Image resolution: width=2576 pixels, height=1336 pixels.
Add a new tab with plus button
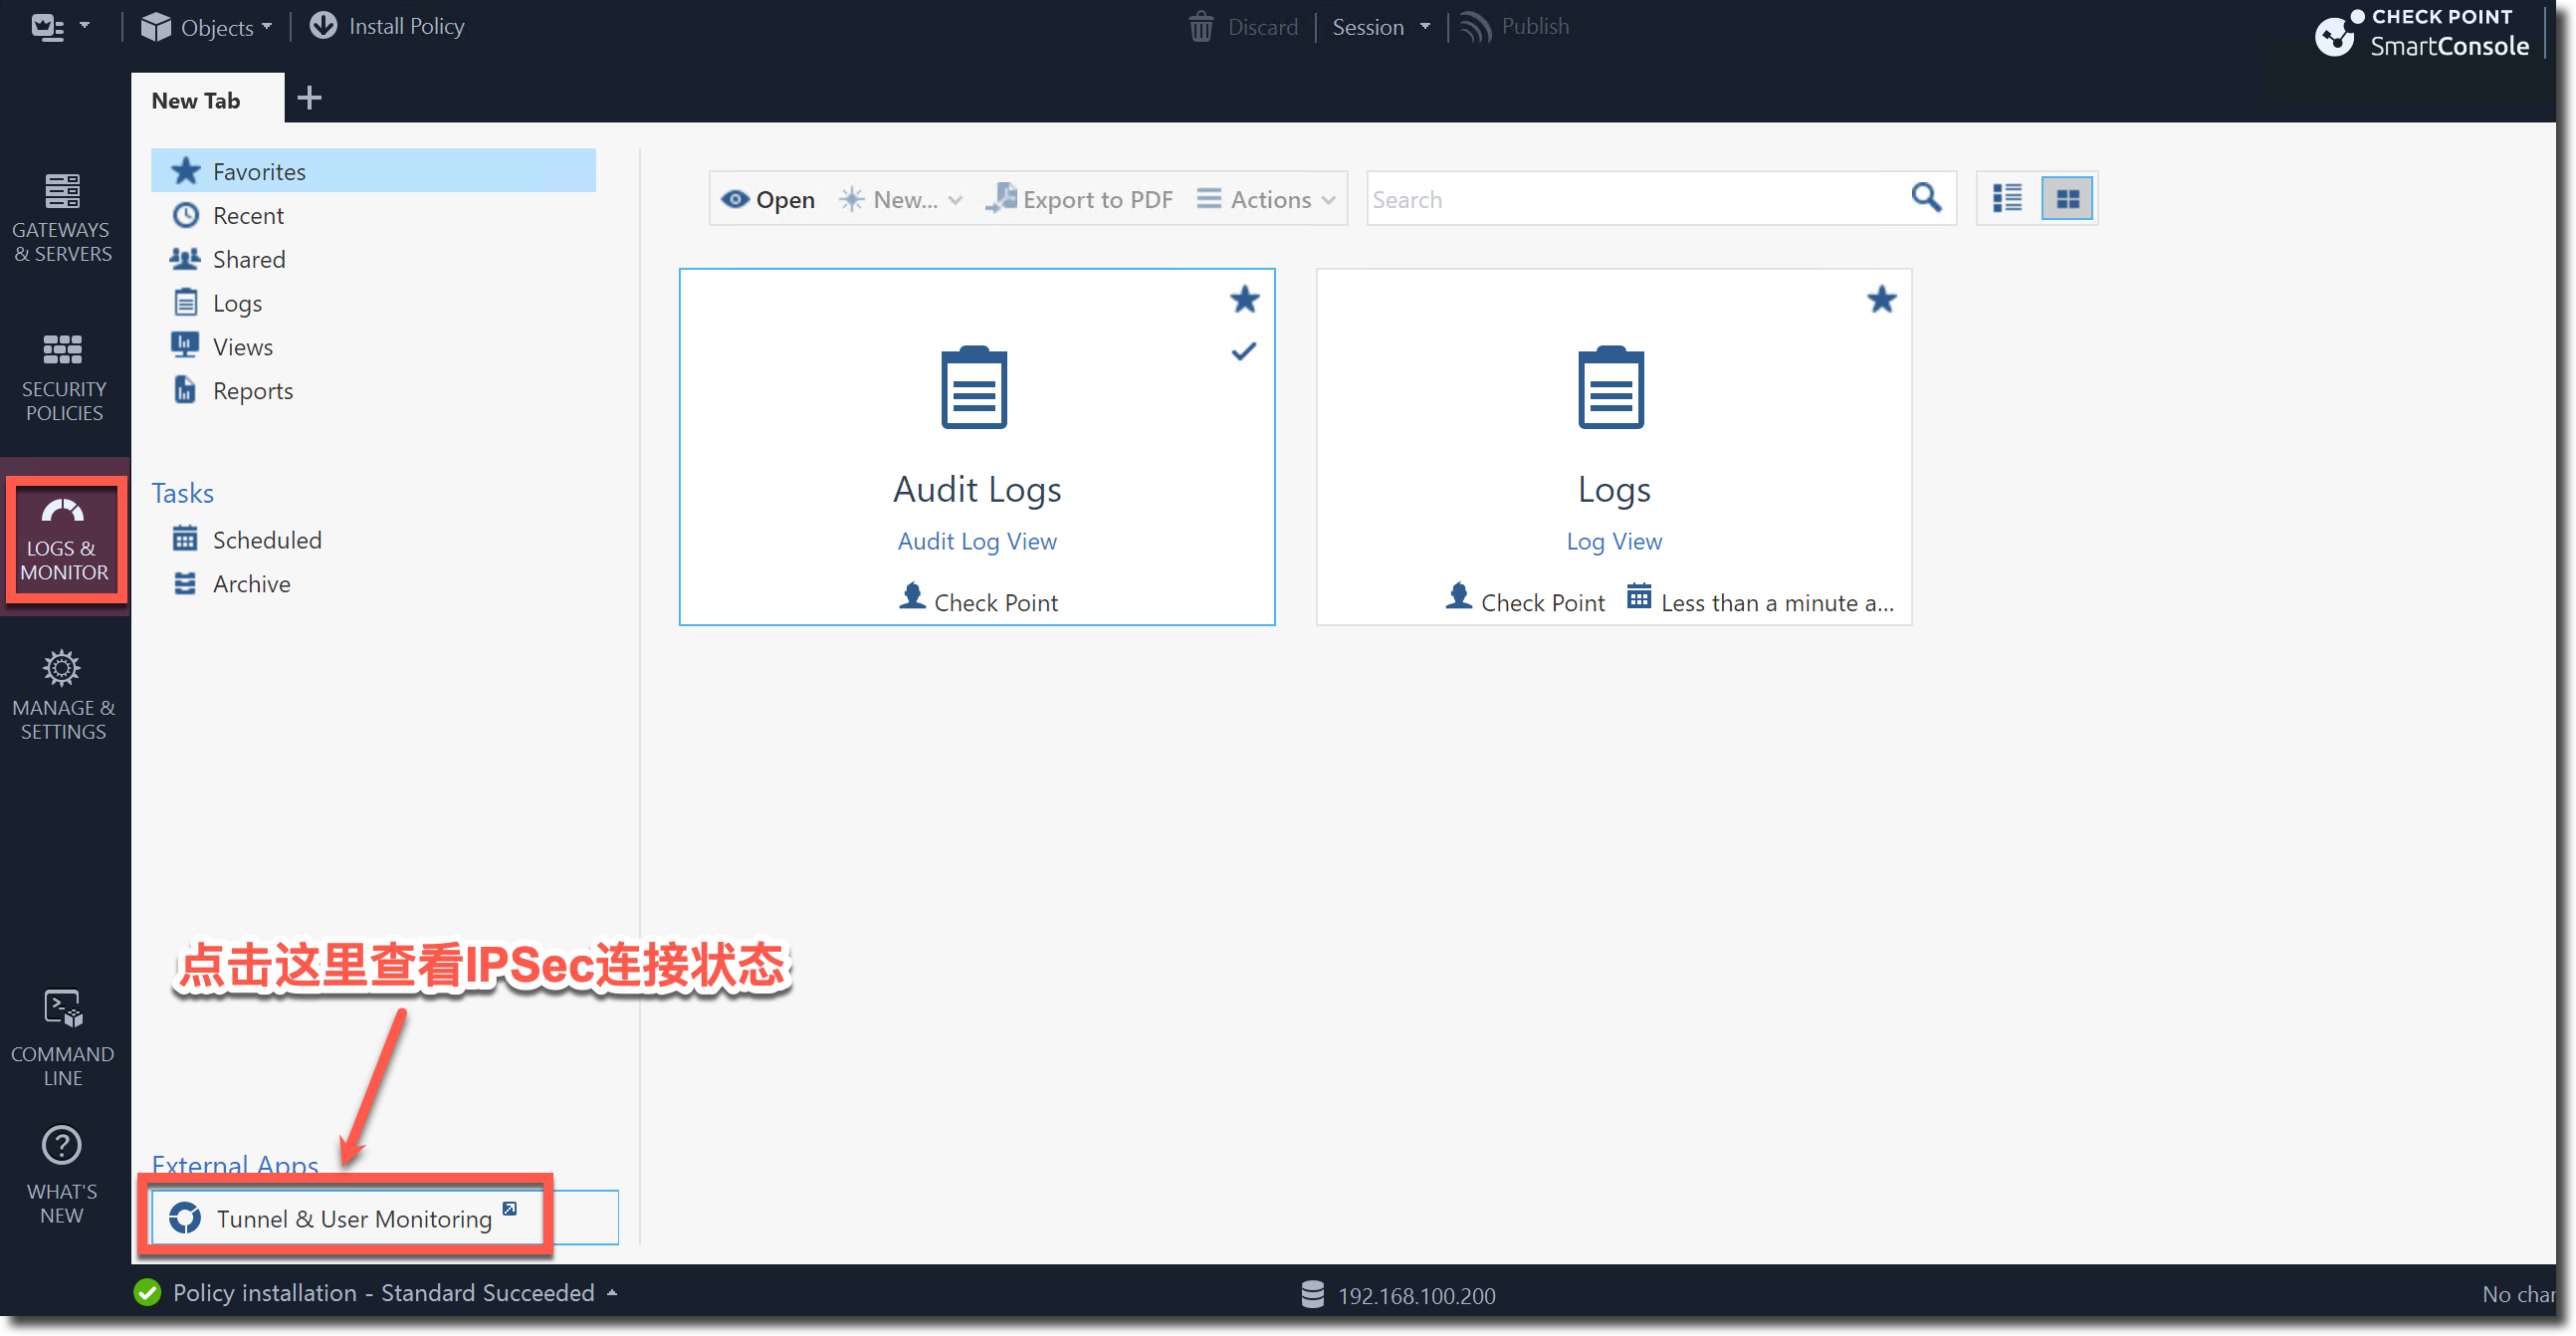coord(309,98)
